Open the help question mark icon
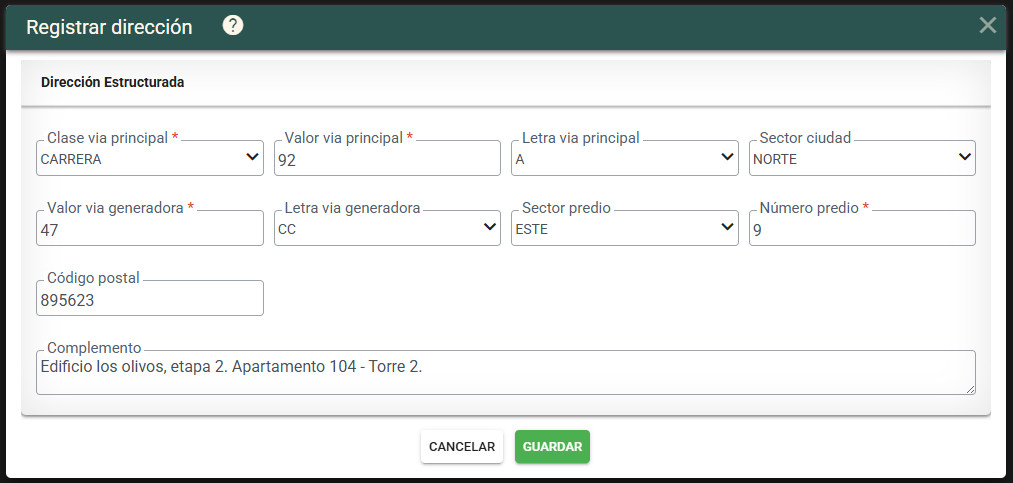This screenshot has width=1013, height=483. 233,26
